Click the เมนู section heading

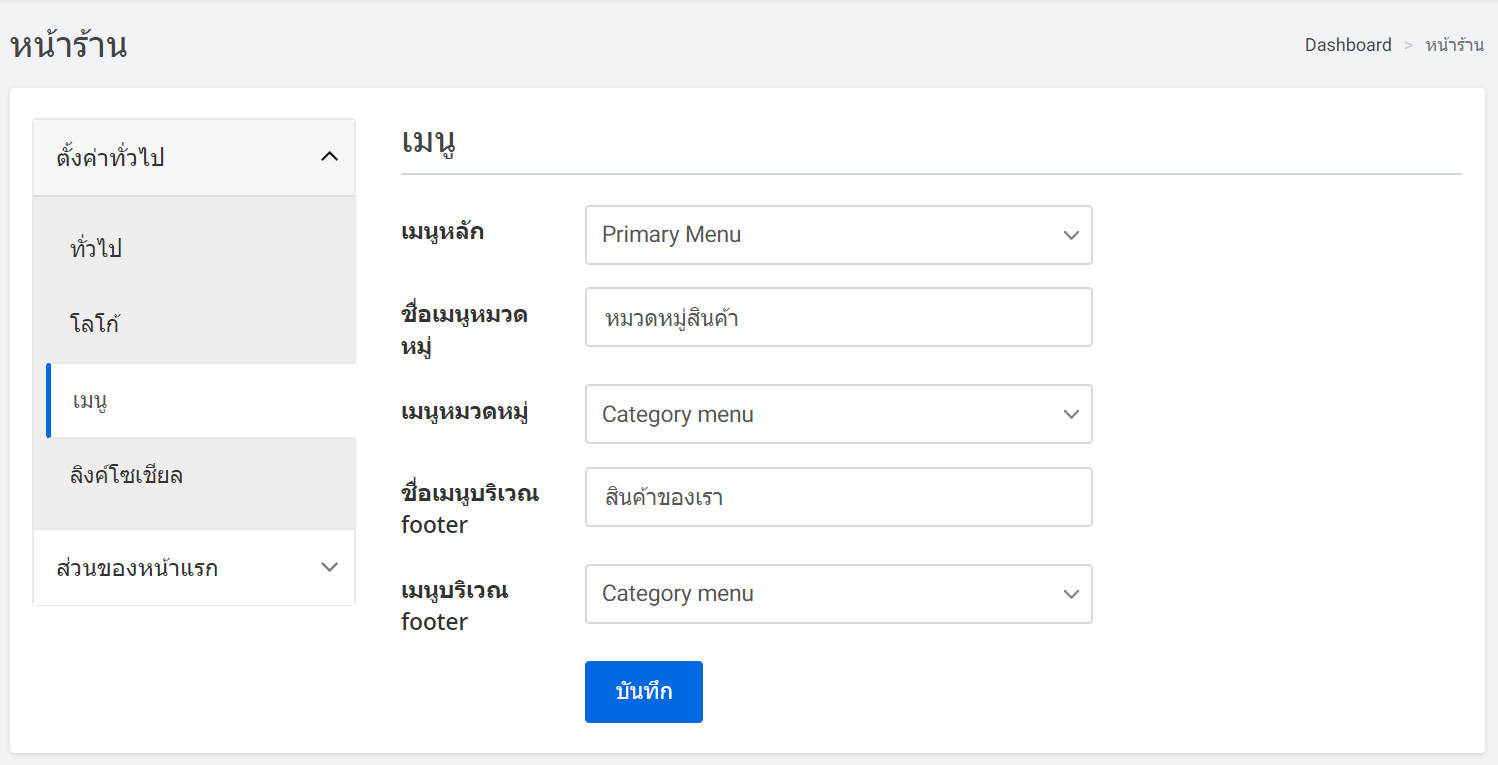pos(429,142)
